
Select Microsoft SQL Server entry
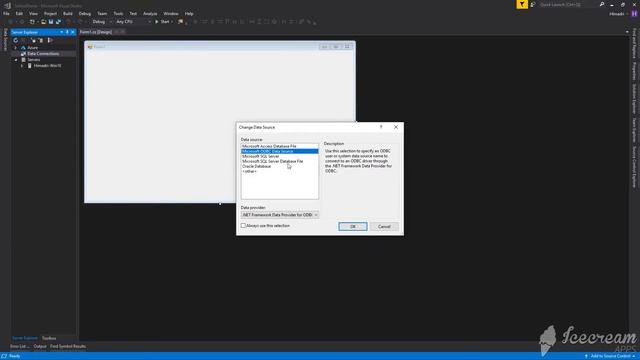pyautogui.click(x=280, y=156)
